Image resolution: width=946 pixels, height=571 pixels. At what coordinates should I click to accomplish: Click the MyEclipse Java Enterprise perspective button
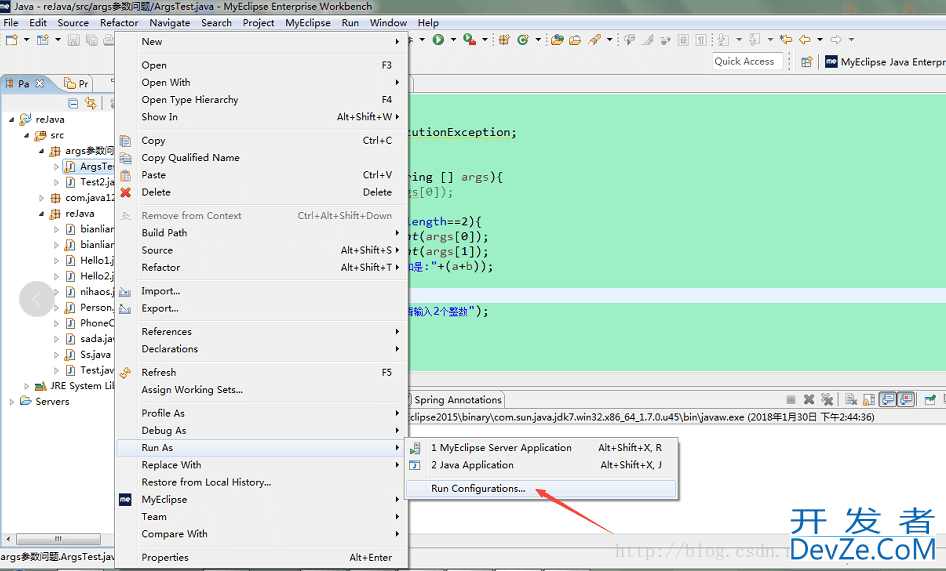(x=884, y=62)
